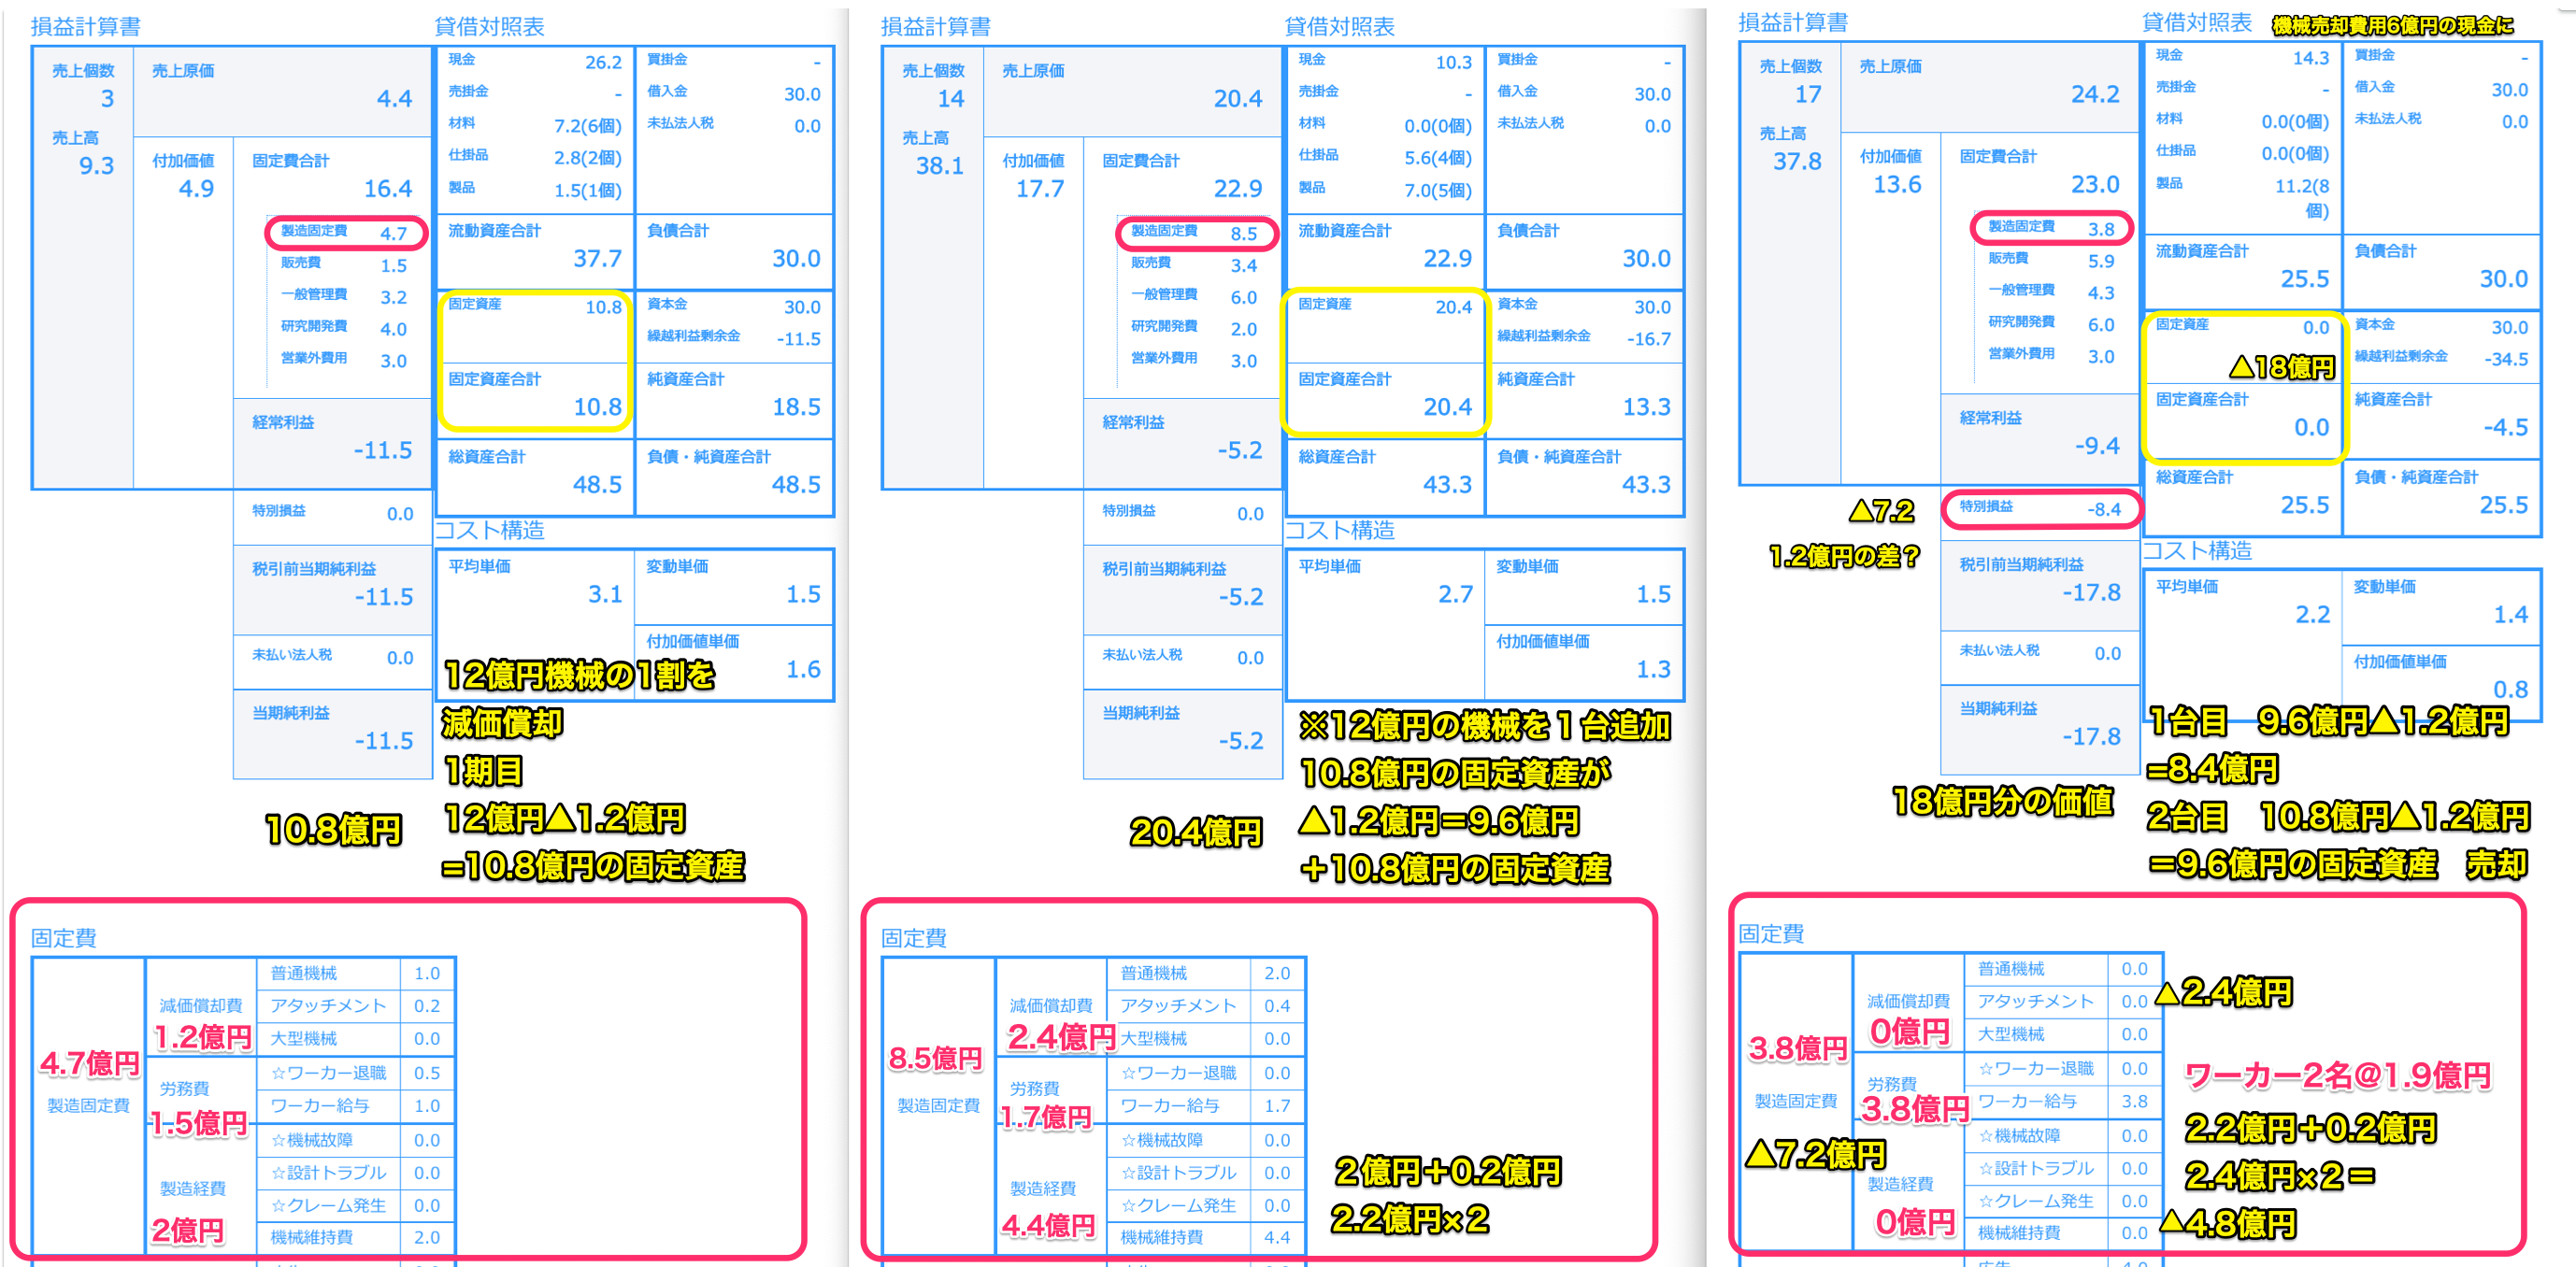Click the 純資産合計 -4.5 cell
Image resolution: width=2576 pixels, height=1267 pixels.
[x=2440, y=415]
